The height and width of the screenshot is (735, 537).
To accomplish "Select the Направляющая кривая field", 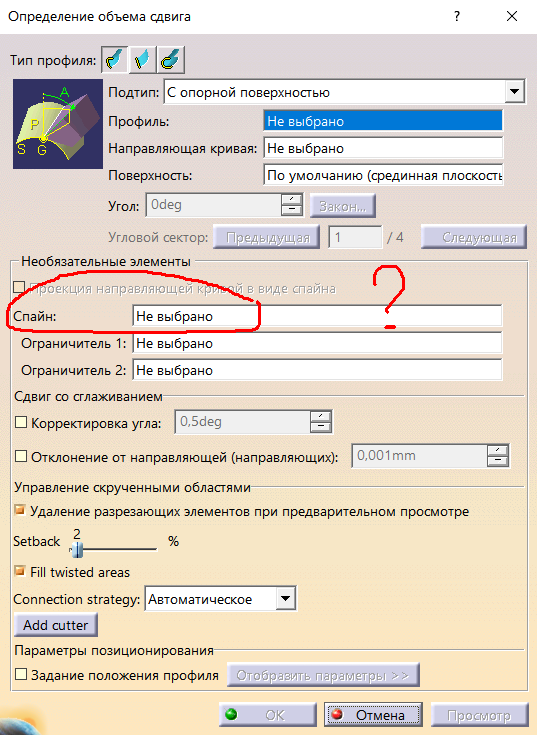I will tap(383, 148).
